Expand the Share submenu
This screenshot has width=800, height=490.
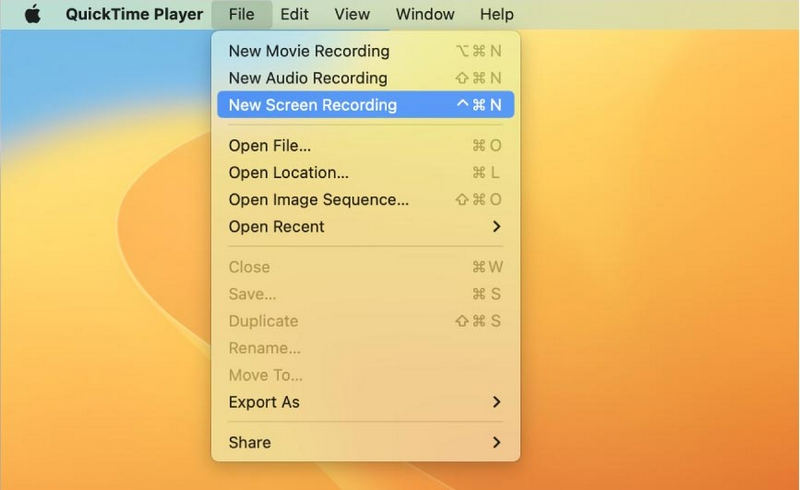pos(250,442)
